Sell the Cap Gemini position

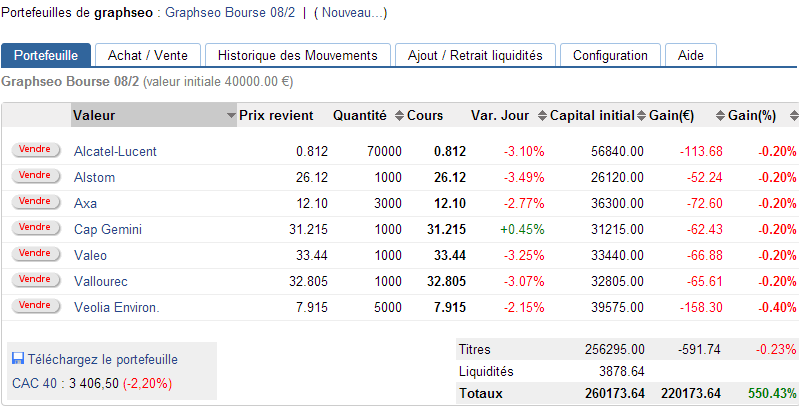pyautogui.click(x=35, y=228)
